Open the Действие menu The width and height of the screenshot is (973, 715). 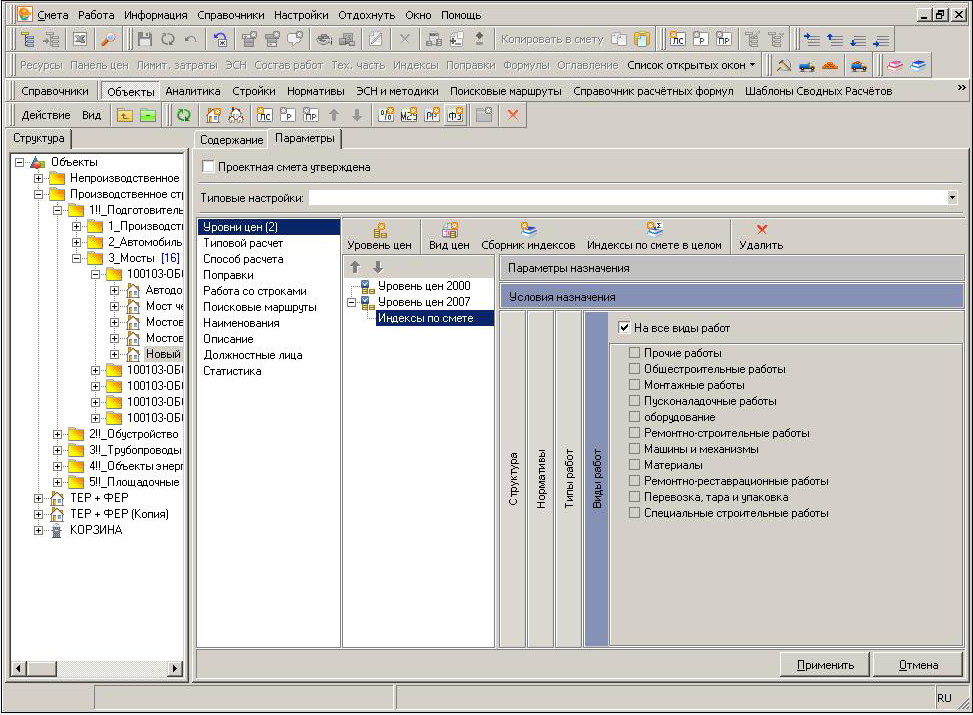[x=46, y=115]
